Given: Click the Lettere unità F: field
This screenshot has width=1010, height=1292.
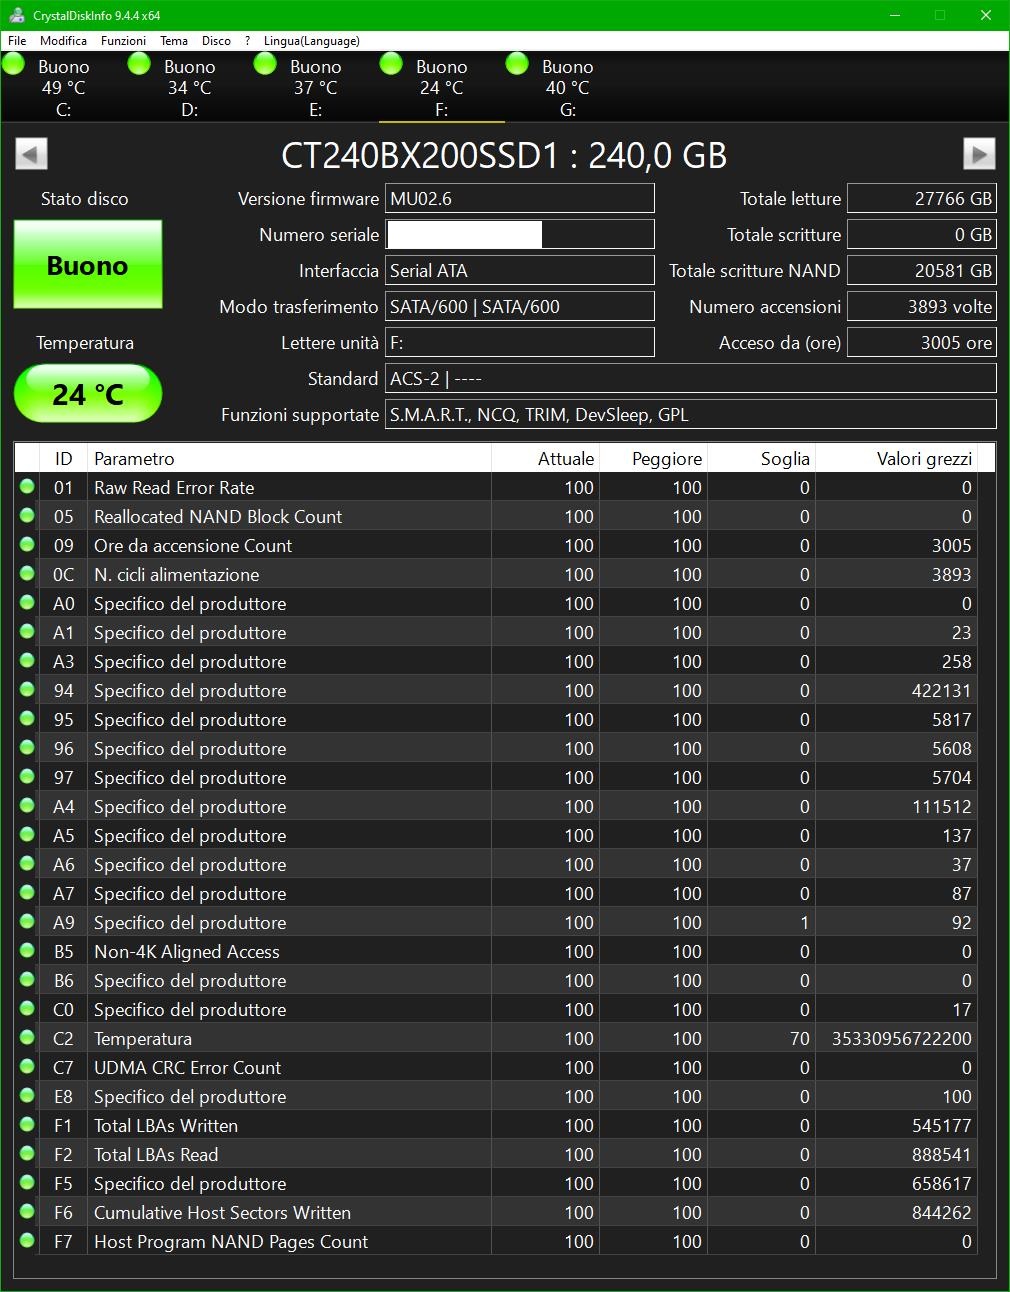Looking at the screenshot, I should 520,342.
